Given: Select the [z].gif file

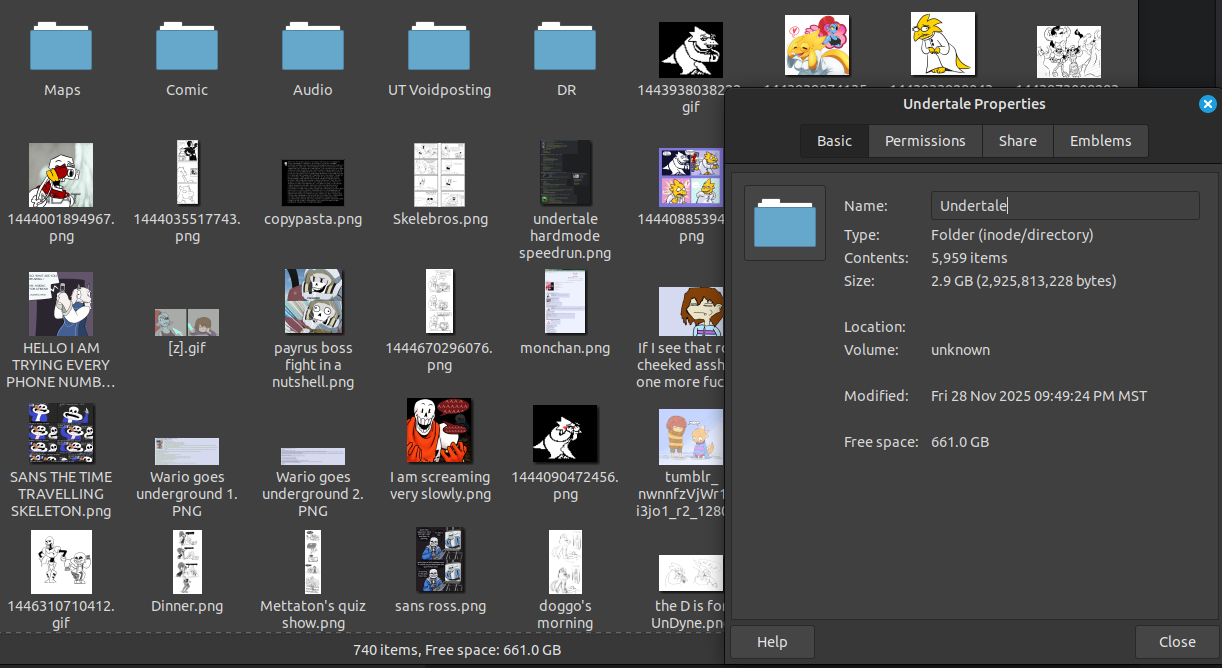Looking at the screenshot, I should [187, 322].
